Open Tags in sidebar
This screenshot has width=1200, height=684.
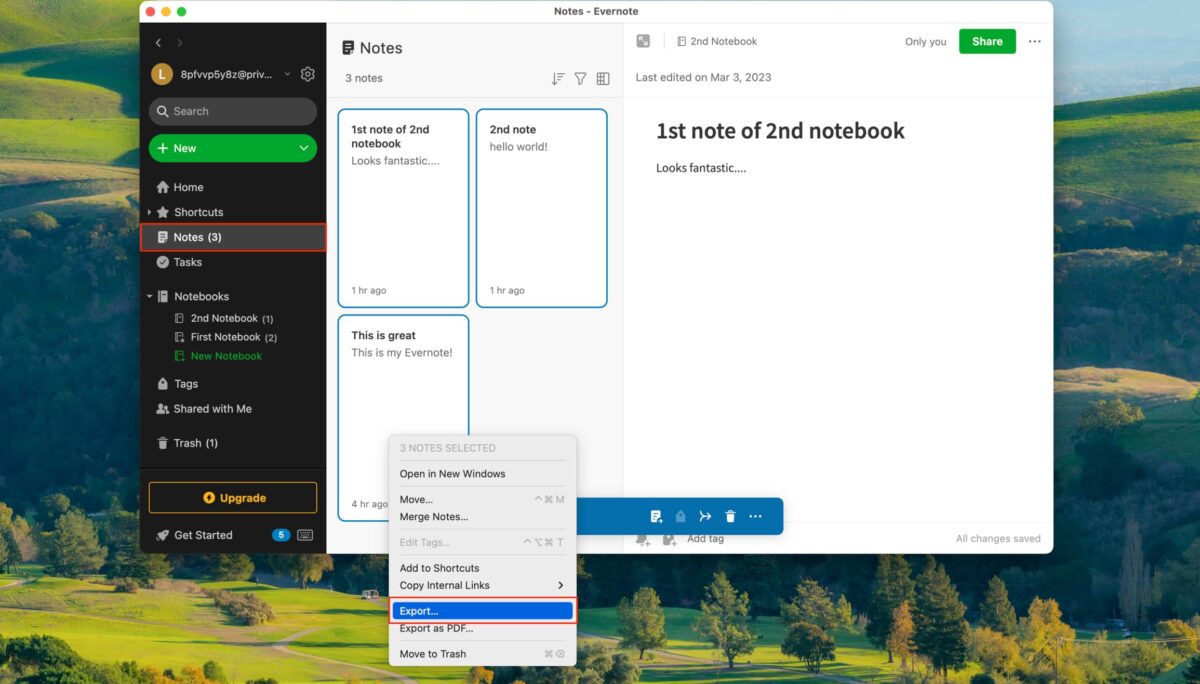[x=178, y=384]
